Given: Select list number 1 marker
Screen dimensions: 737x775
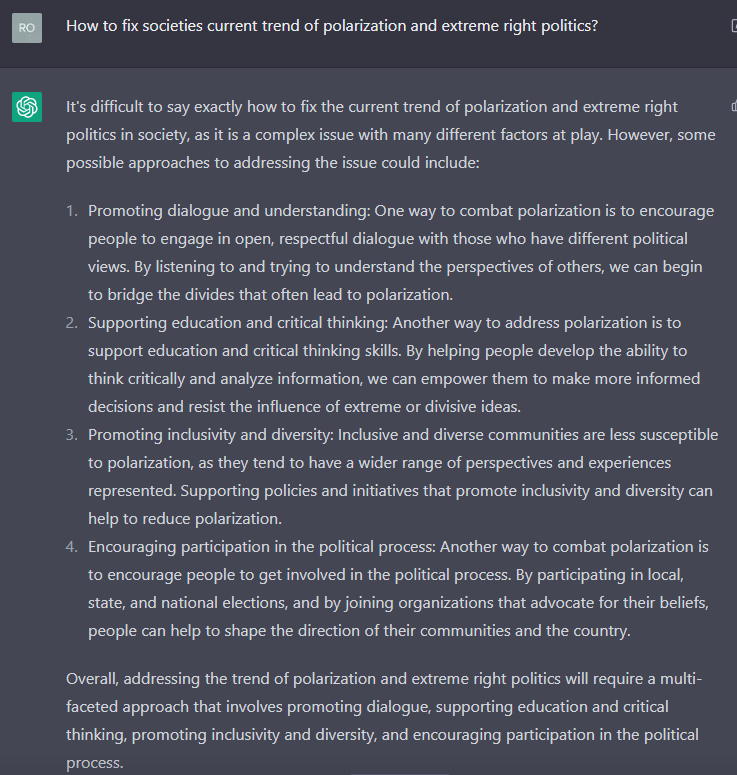Looking at the screenshot, I should pyautogui.click(x=72, y=211).
